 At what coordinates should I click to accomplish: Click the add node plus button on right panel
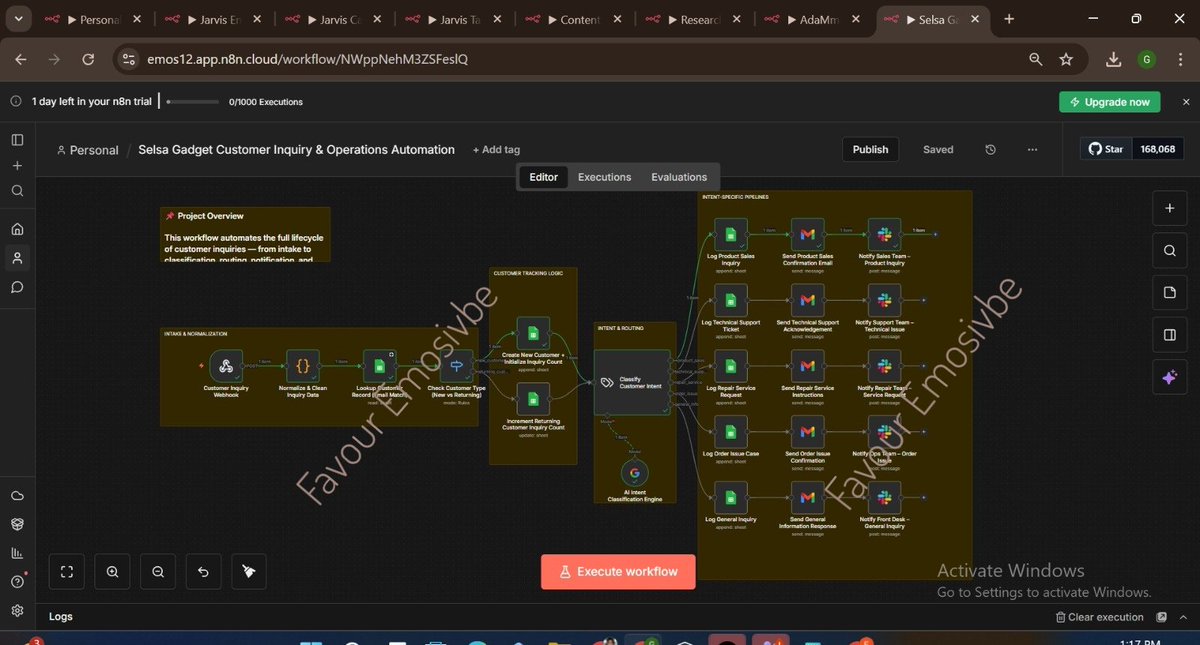pyautogui.click(x=1169, y=208)
